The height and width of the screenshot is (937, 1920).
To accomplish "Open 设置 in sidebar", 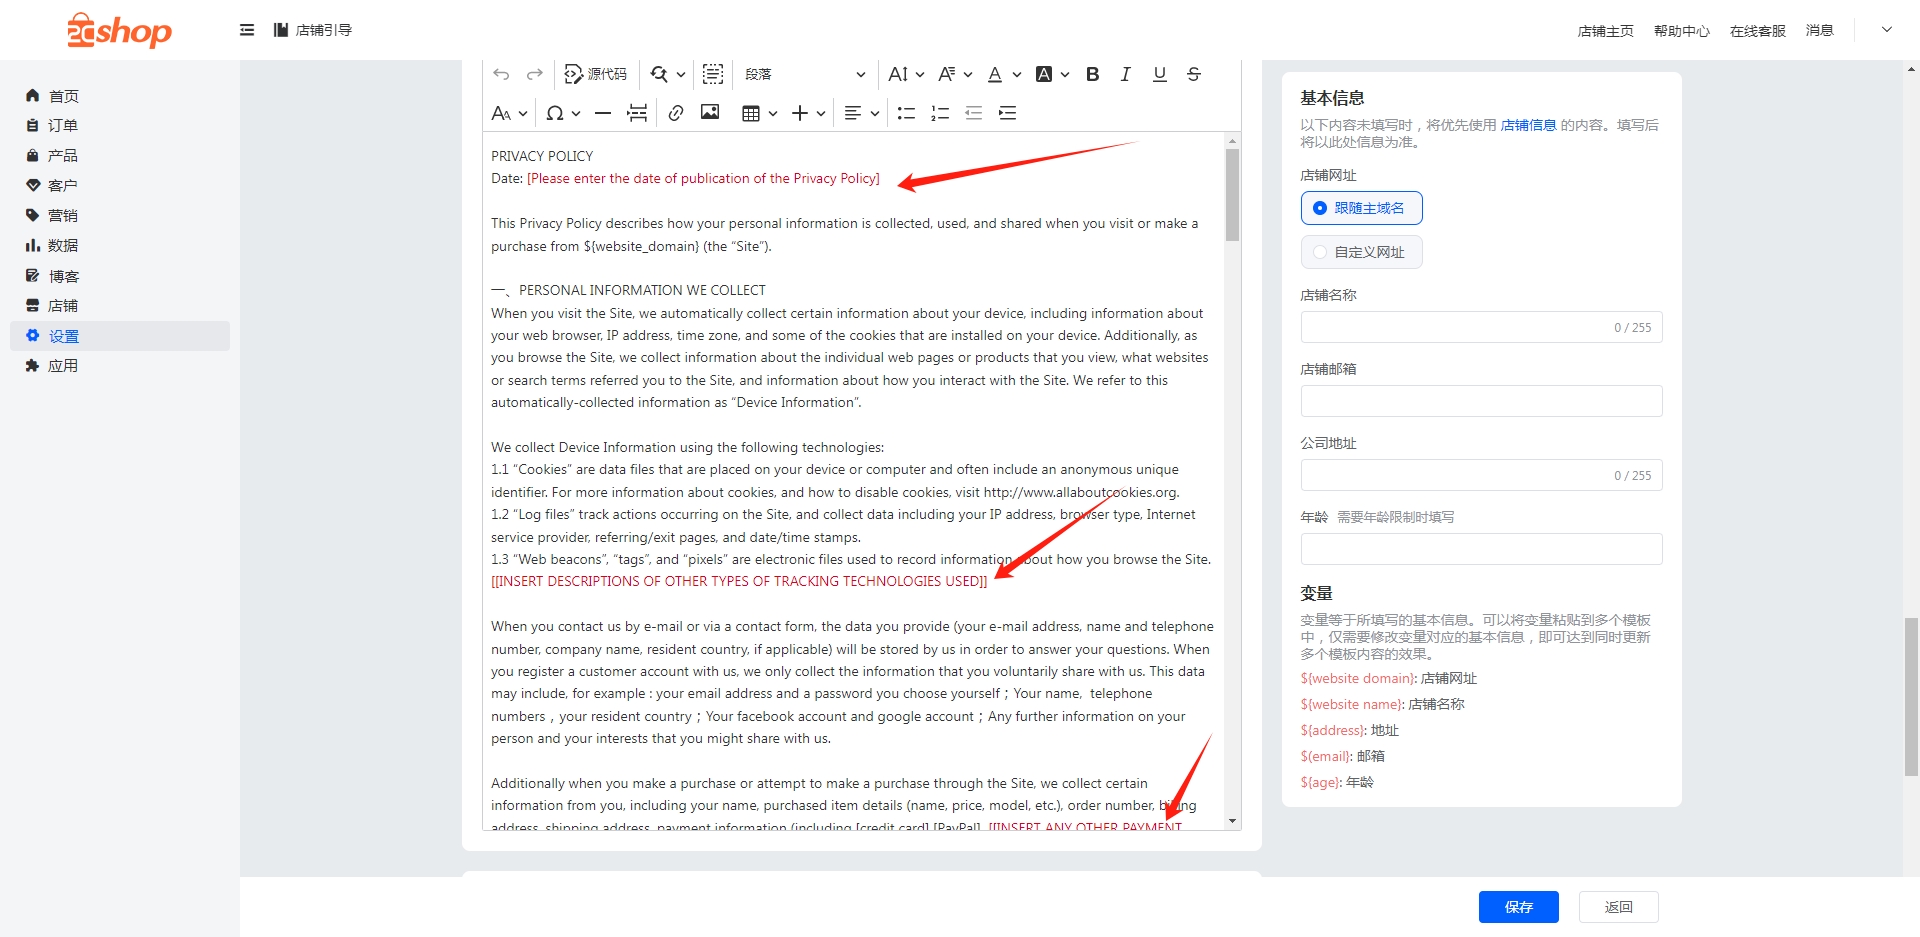I will 120,336.
